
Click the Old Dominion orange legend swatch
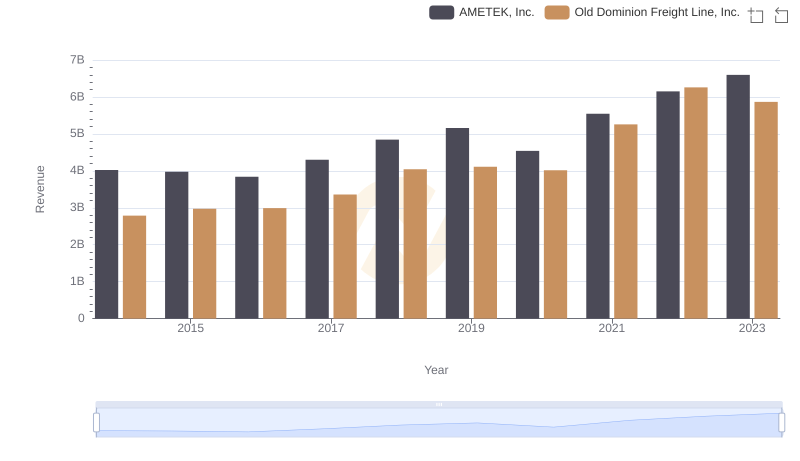tap(557, 12)
